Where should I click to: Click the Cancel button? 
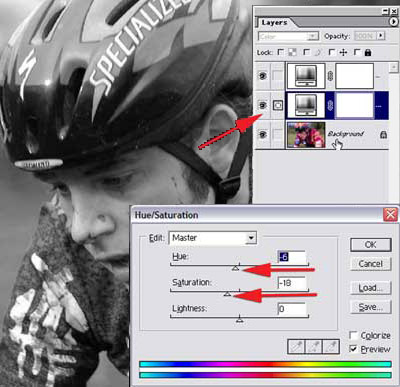point(370,264)
